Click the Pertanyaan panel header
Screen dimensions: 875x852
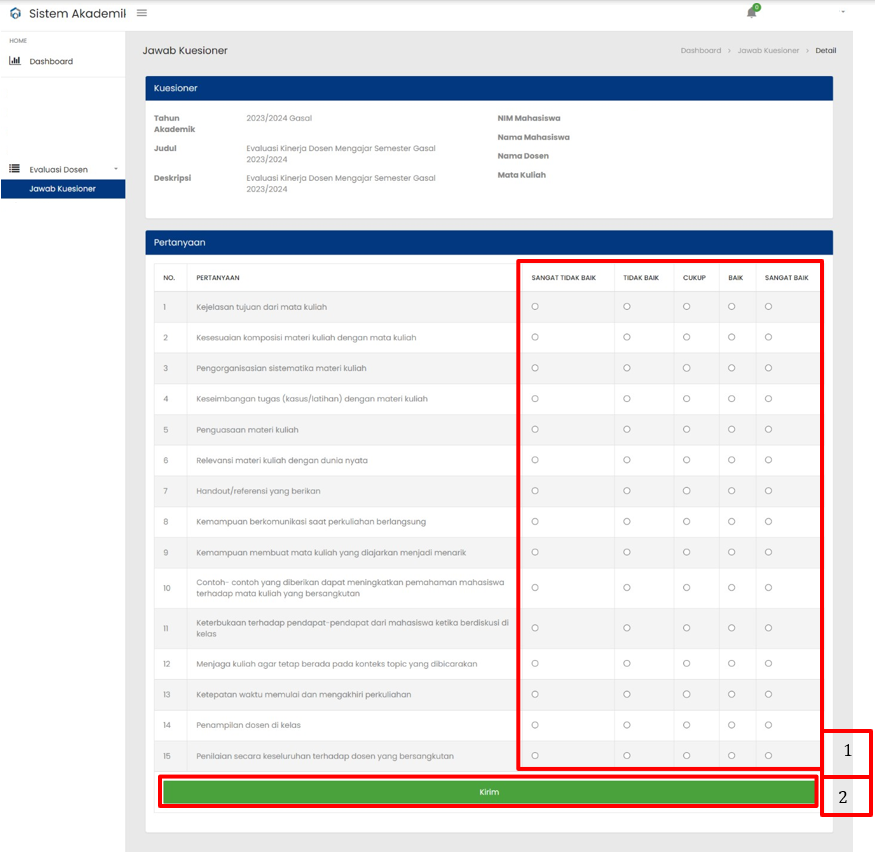click(x=489, y=243)
